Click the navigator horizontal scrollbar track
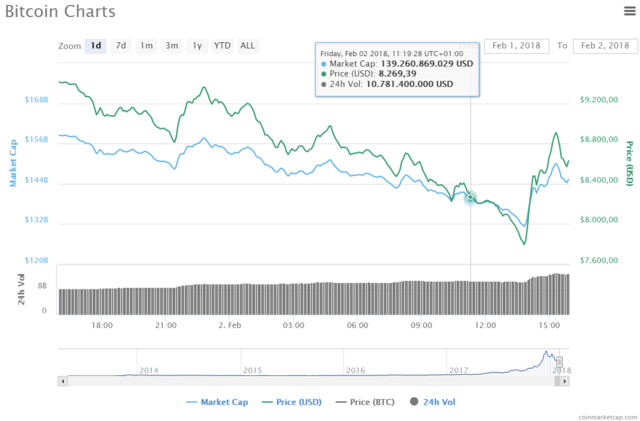The width and height of the screenshot is (640, 421). [310, 381]
